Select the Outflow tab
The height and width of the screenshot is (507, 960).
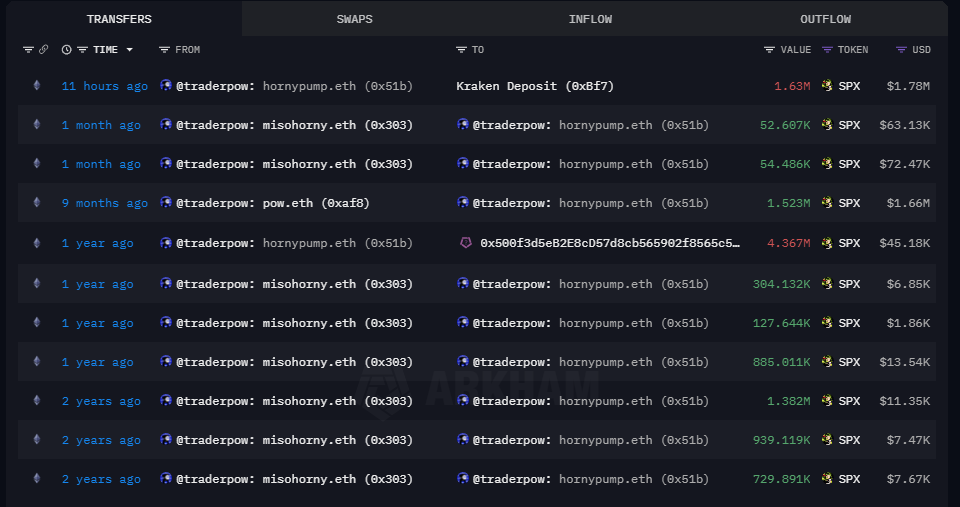coord(825,19)
